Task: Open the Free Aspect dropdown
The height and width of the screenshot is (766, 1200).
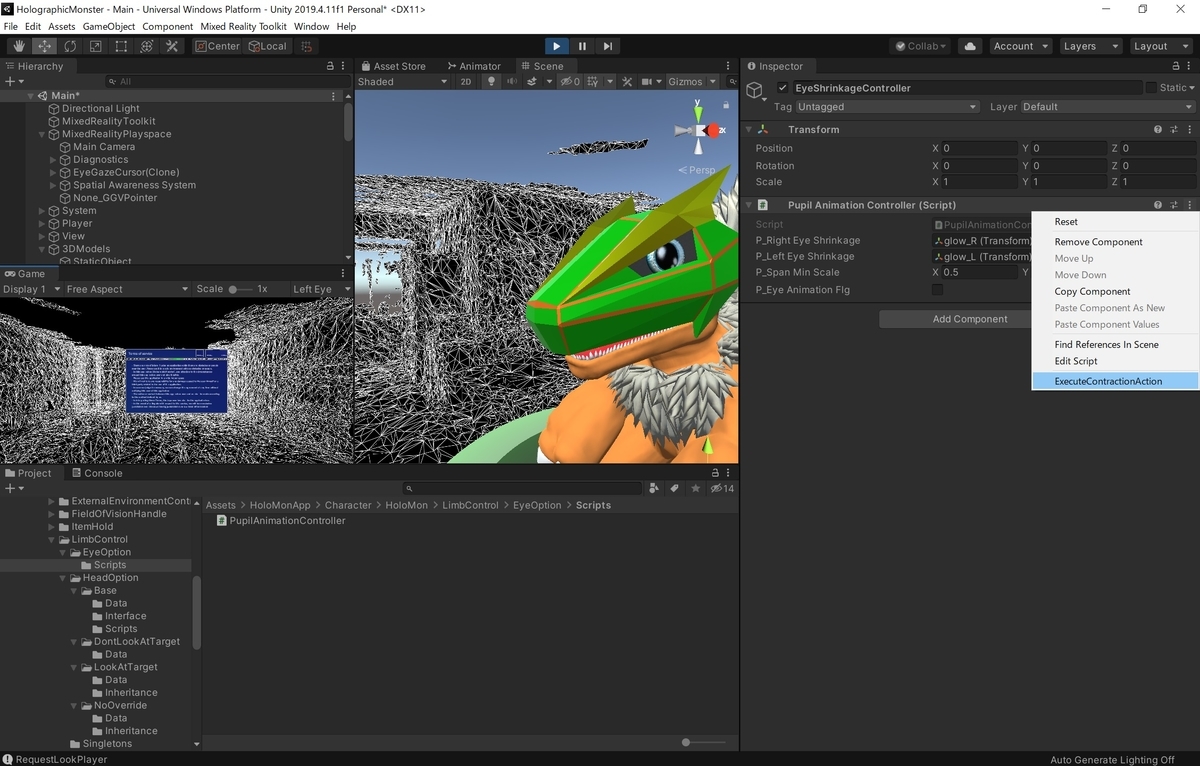Action: pyautogui.click(x=126, y=289)
